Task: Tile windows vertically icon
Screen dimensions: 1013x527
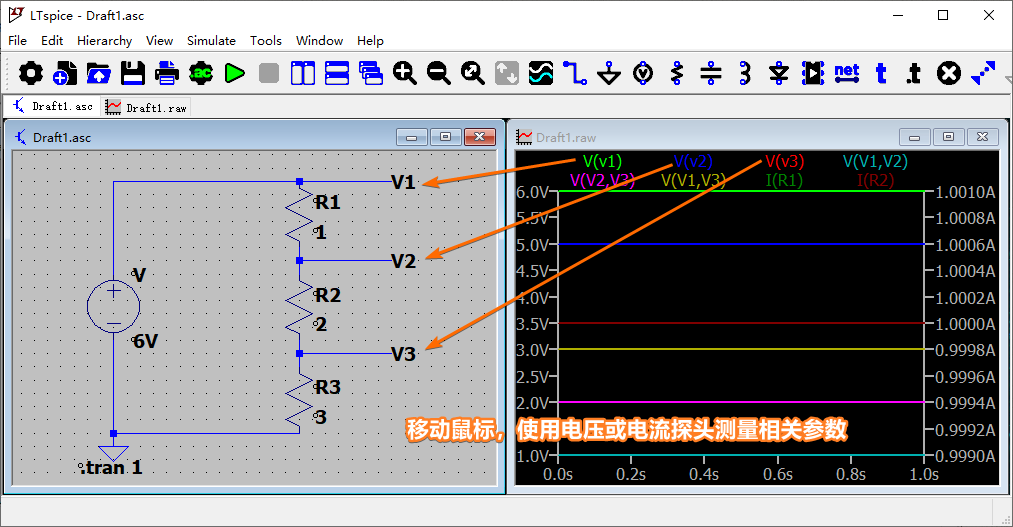Action: tap(302, 73)
